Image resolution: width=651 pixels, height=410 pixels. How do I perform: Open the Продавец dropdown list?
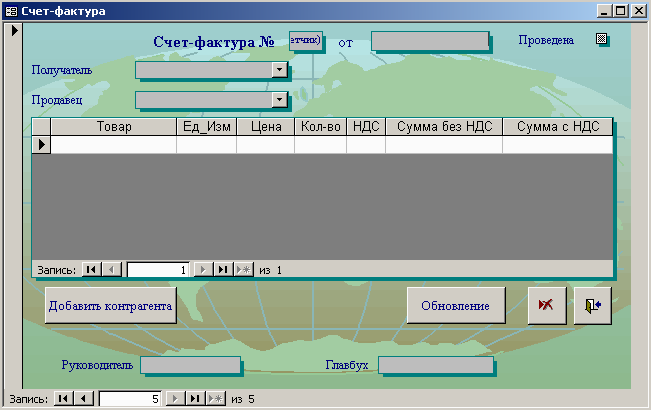pyautogui.click(x=279, y=100)
